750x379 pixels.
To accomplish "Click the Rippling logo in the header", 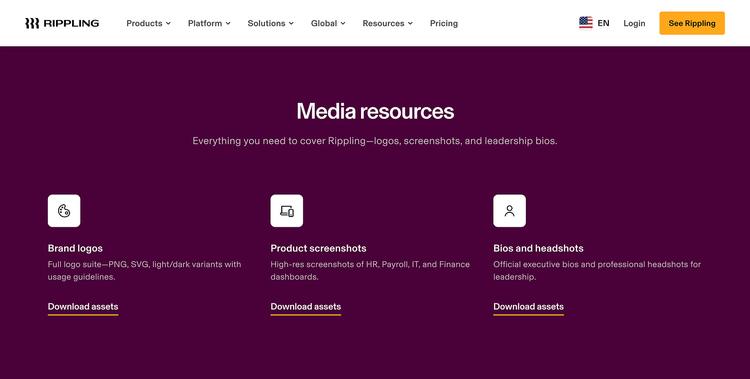I will 62,23.
